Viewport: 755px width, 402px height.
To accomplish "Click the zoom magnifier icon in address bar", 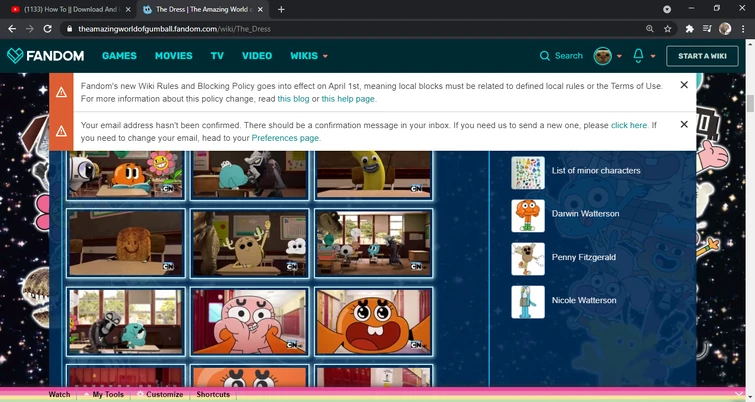I will pos(650,29).
